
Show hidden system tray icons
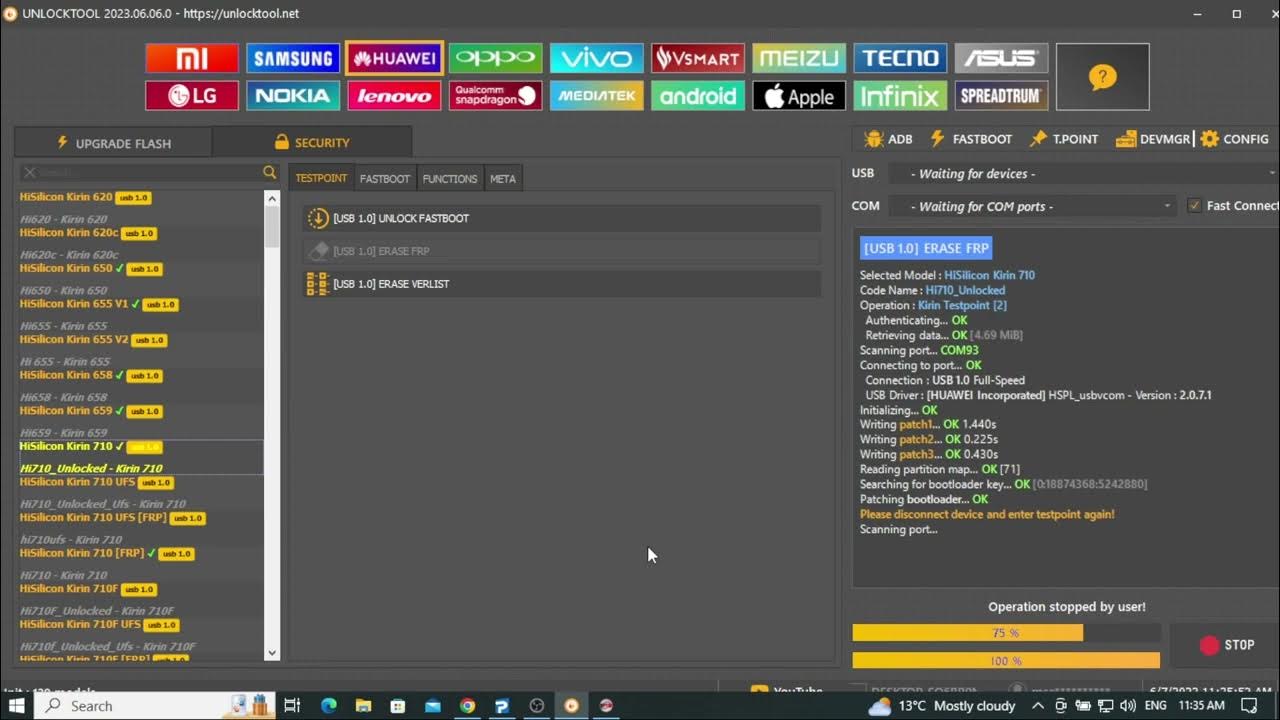1037,705
